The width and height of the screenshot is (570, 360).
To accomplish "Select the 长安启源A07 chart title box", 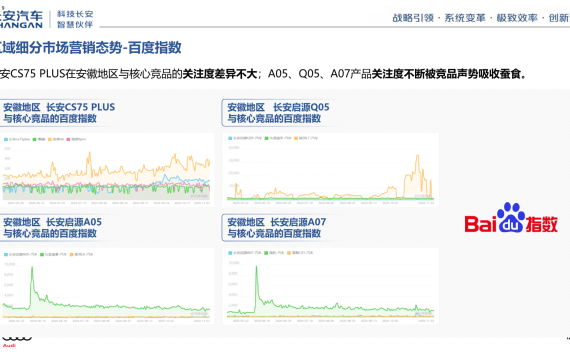I will click(276, 228).
